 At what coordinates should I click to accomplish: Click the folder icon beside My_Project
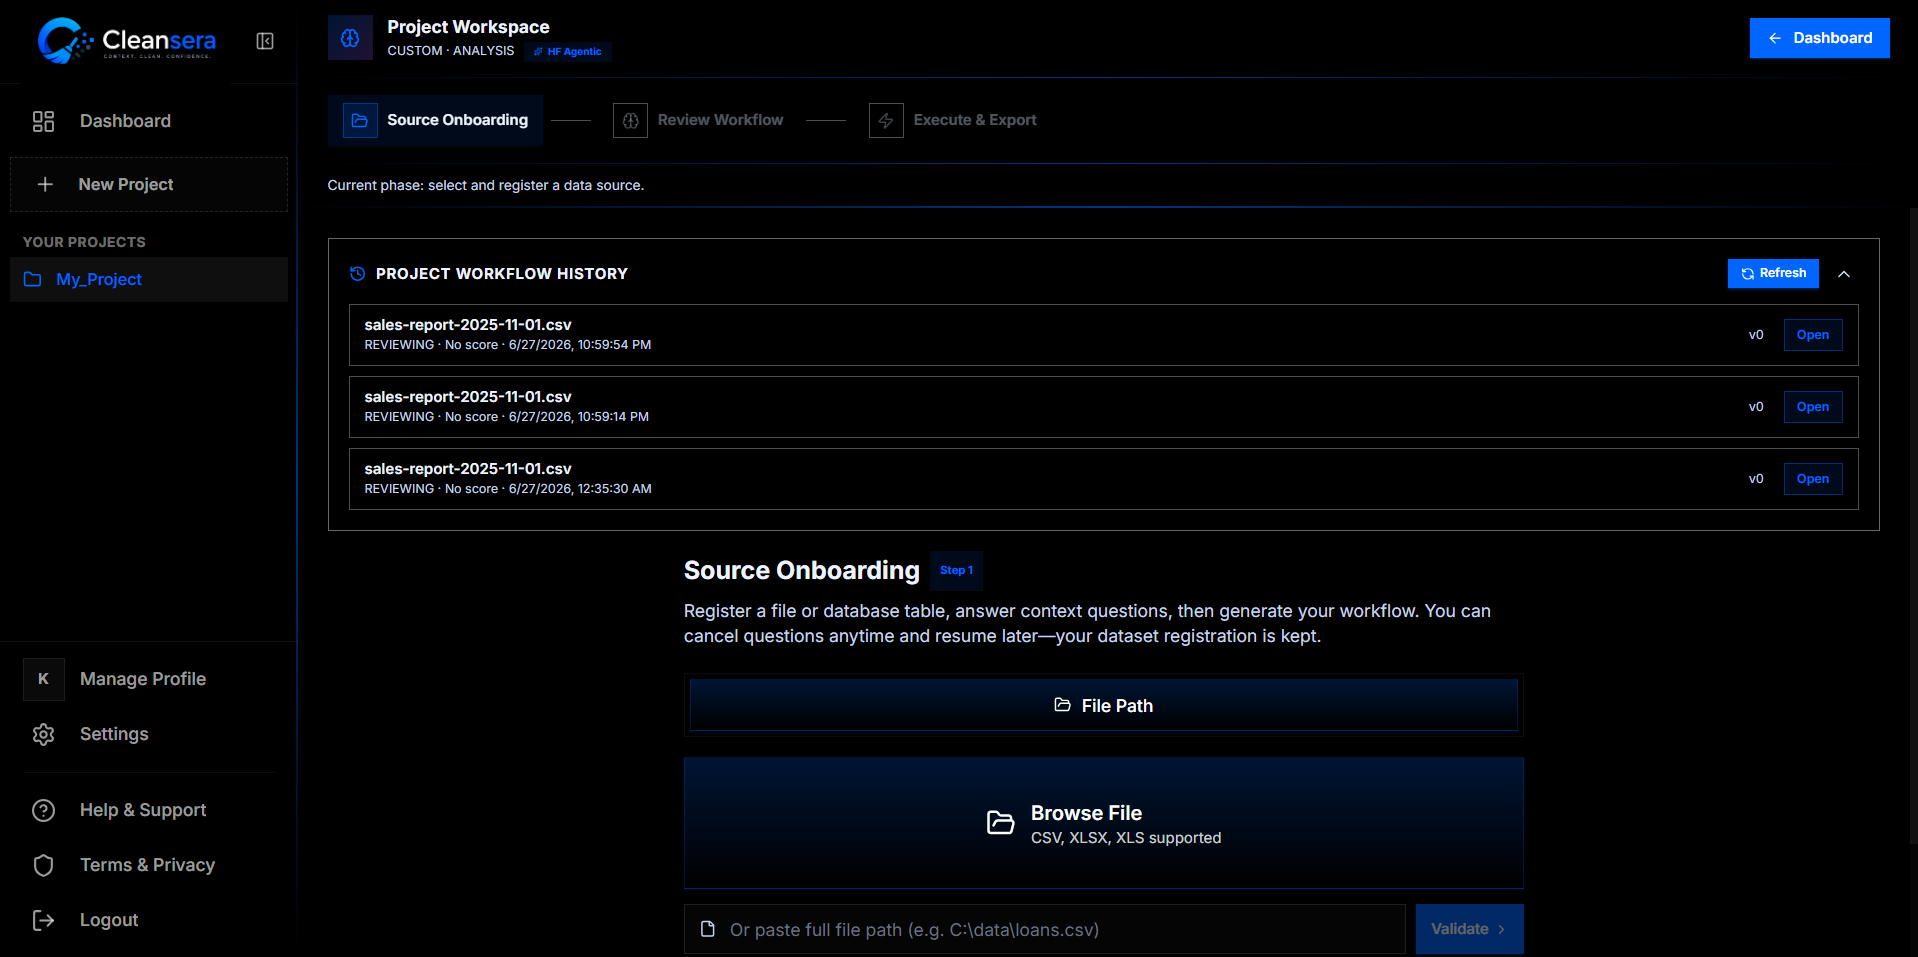click(x=33, y=280)
